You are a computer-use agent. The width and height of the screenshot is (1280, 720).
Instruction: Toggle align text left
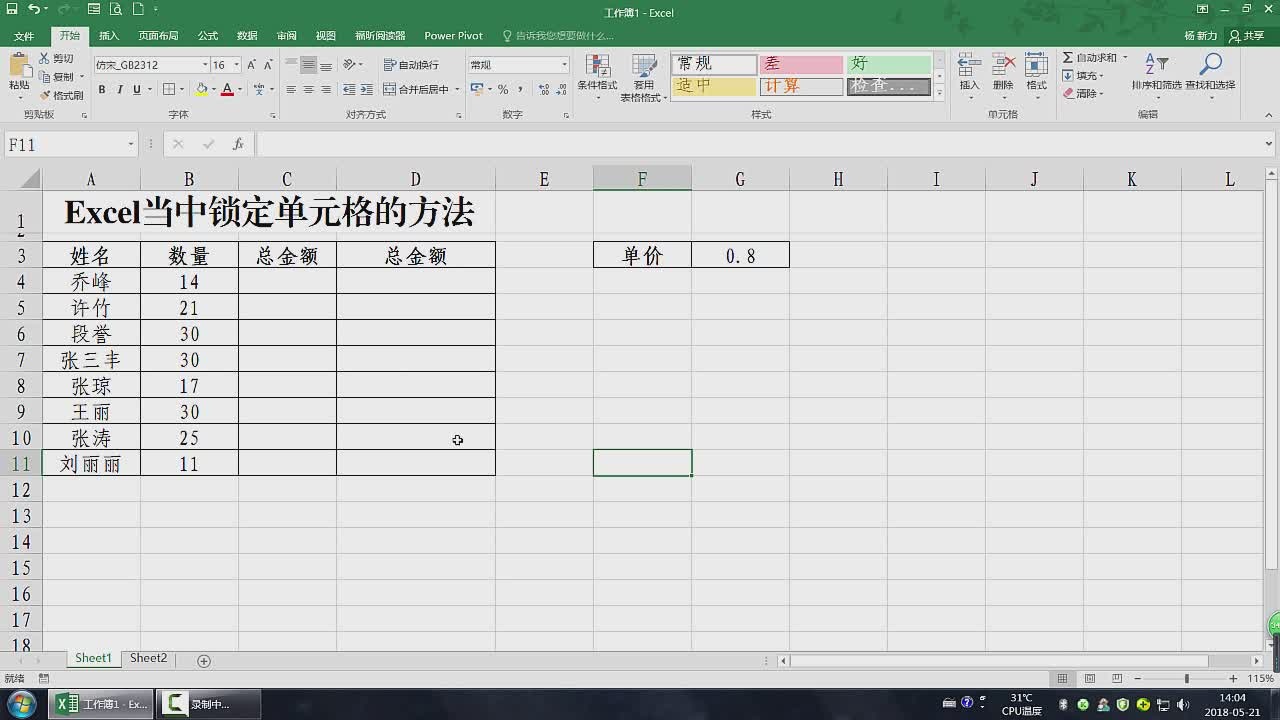pyautogui.click(x=291, y=89)
